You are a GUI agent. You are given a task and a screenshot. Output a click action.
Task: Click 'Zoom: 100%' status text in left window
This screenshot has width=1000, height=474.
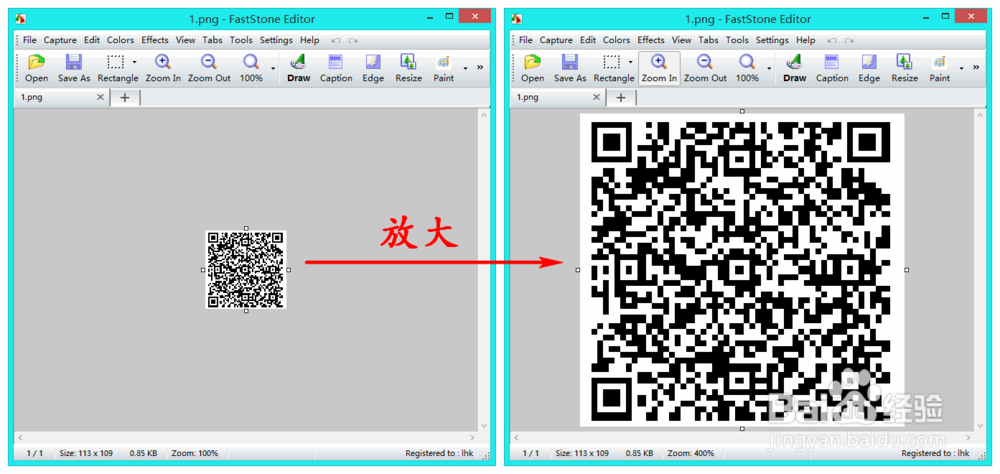pyautogui.click(x=195, y=454)
